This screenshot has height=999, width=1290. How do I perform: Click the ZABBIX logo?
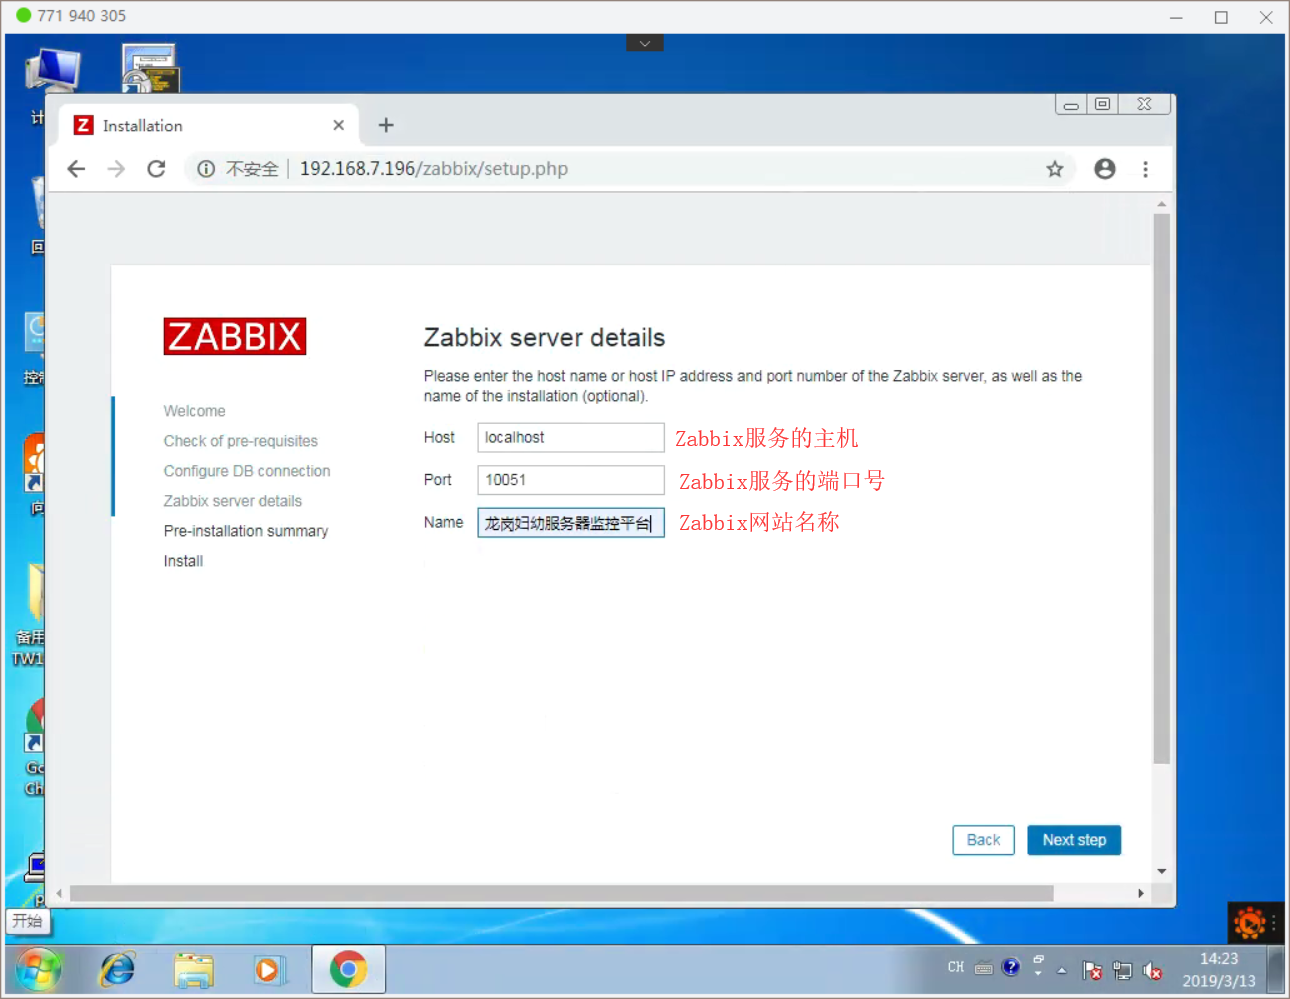pyautogui.click(x=235, y=337)
